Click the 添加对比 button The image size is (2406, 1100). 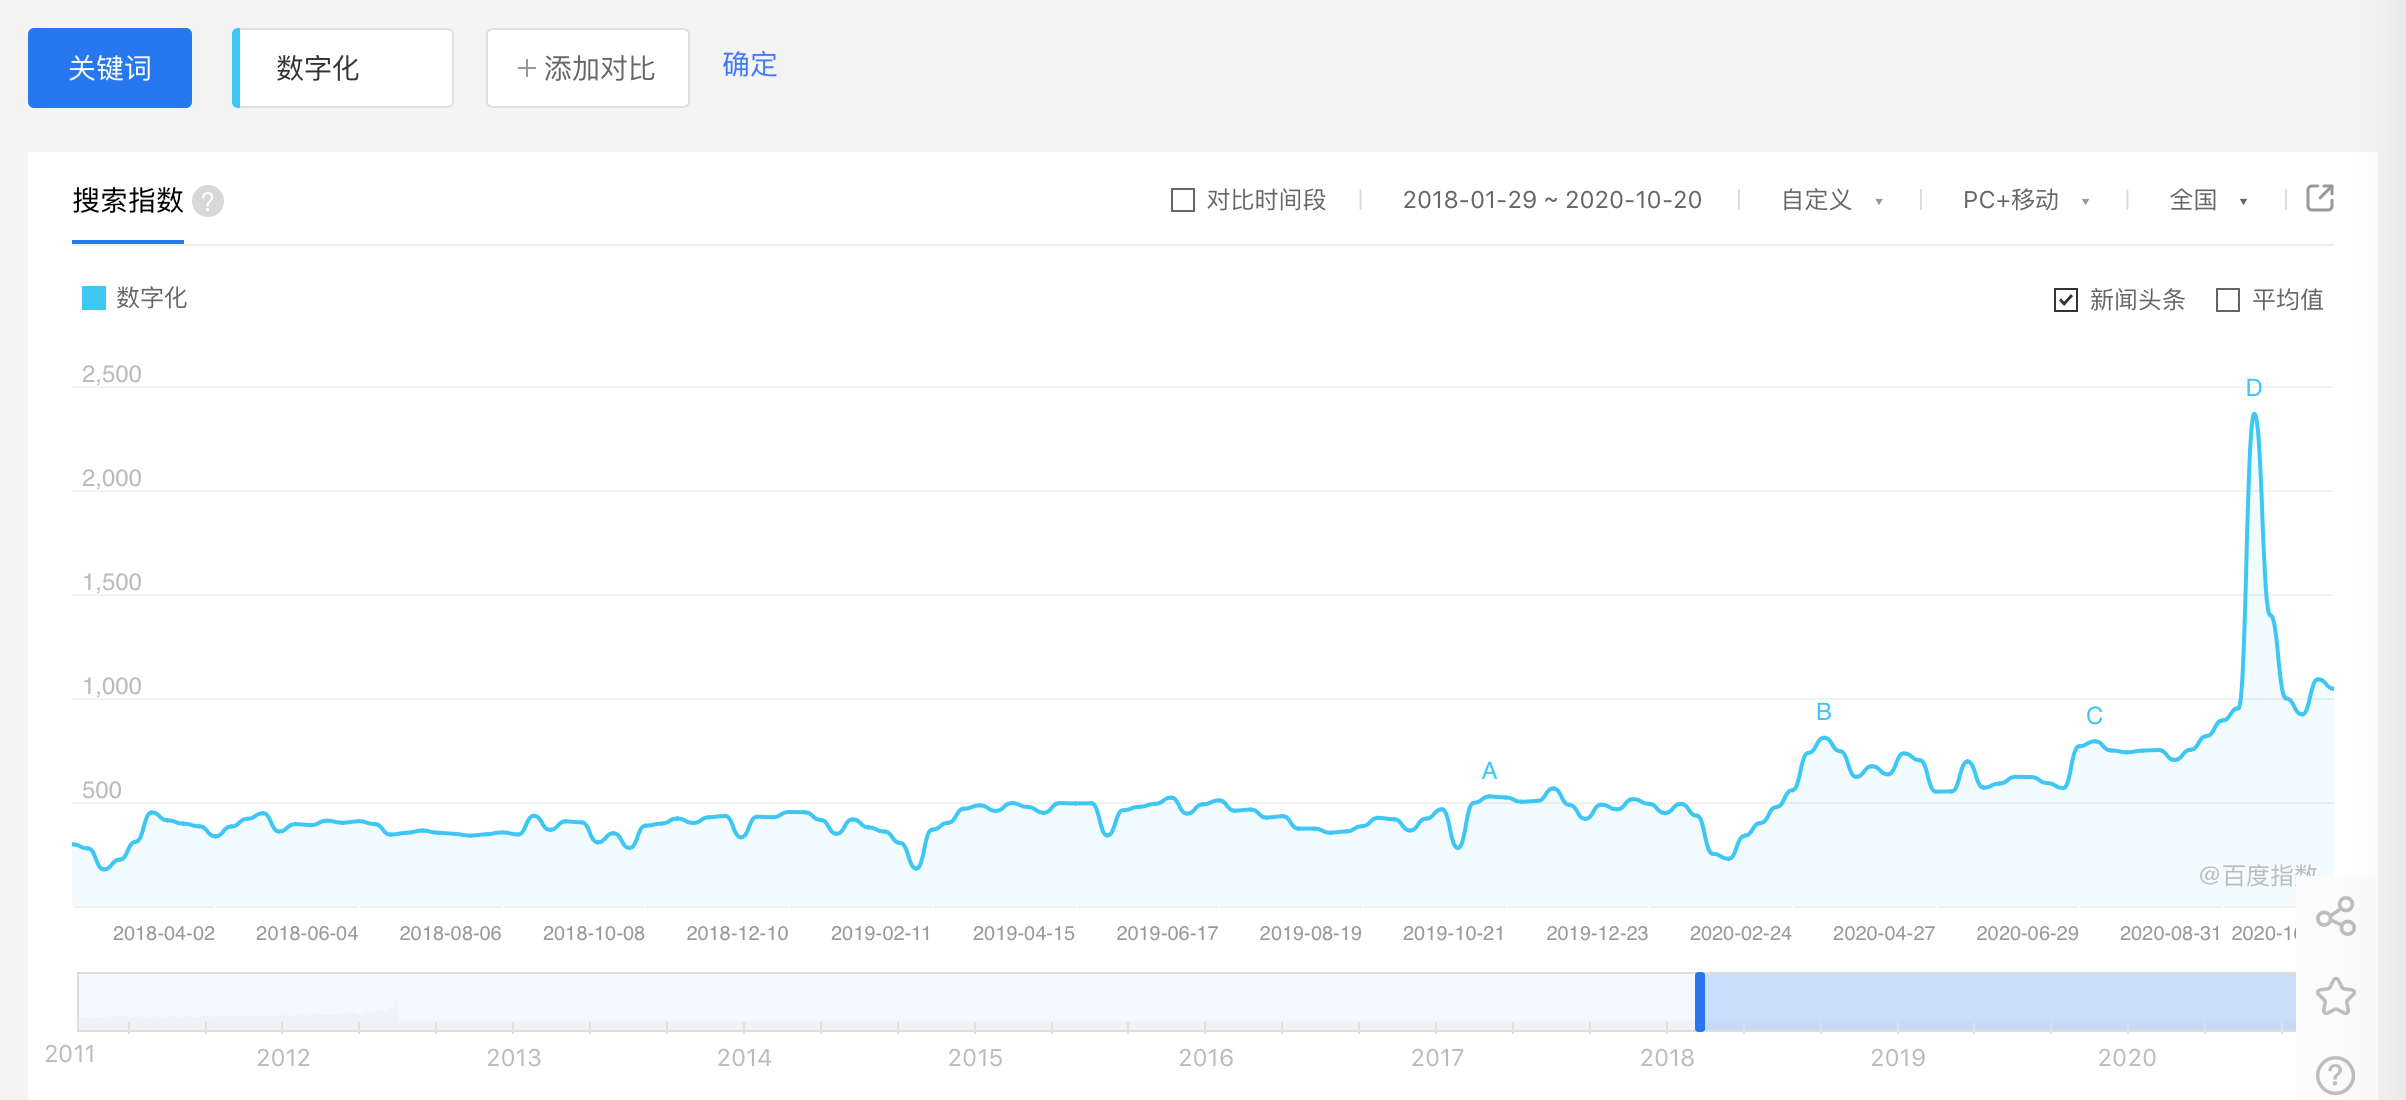tap(587, 68)
